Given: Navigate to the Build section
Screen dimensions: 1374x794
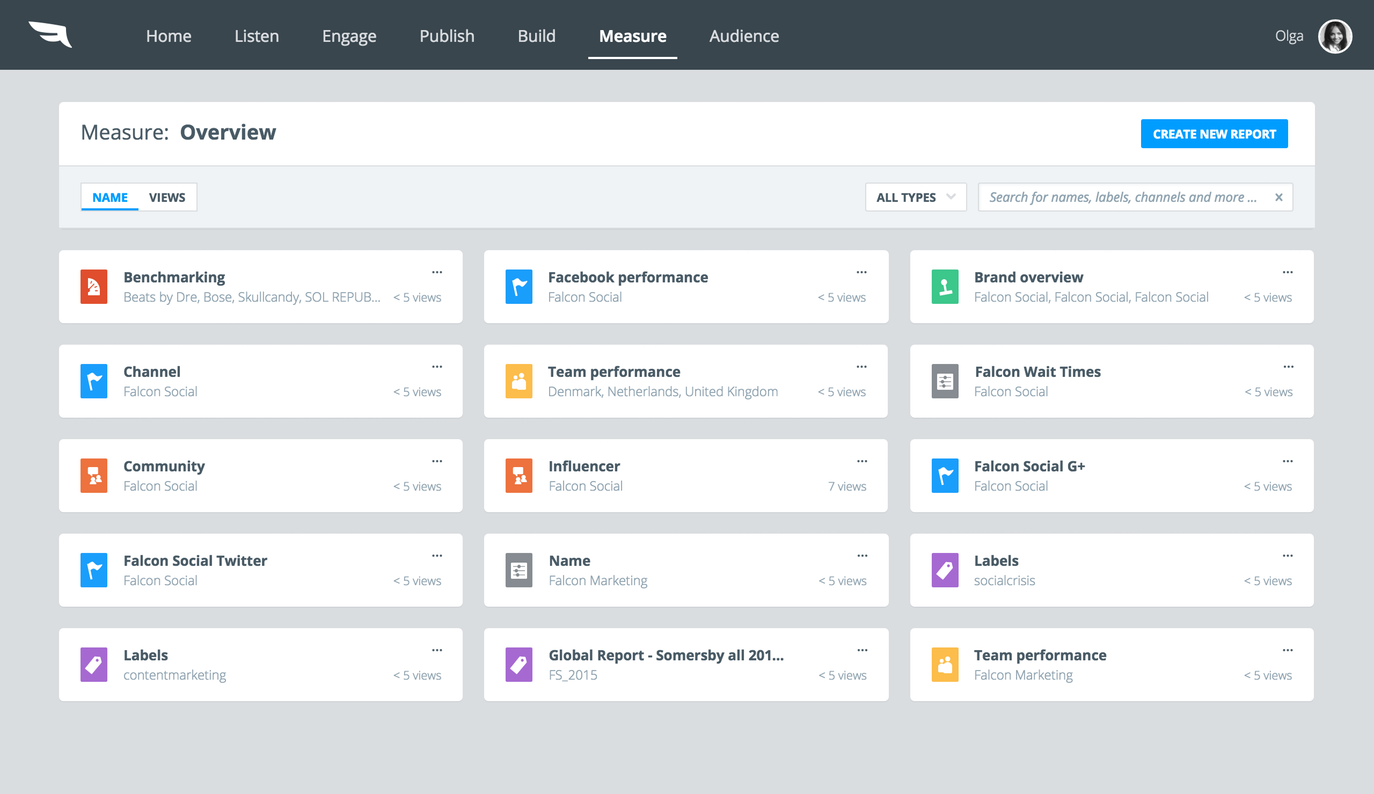Looking at the screenshot, I should pos(537,36).
